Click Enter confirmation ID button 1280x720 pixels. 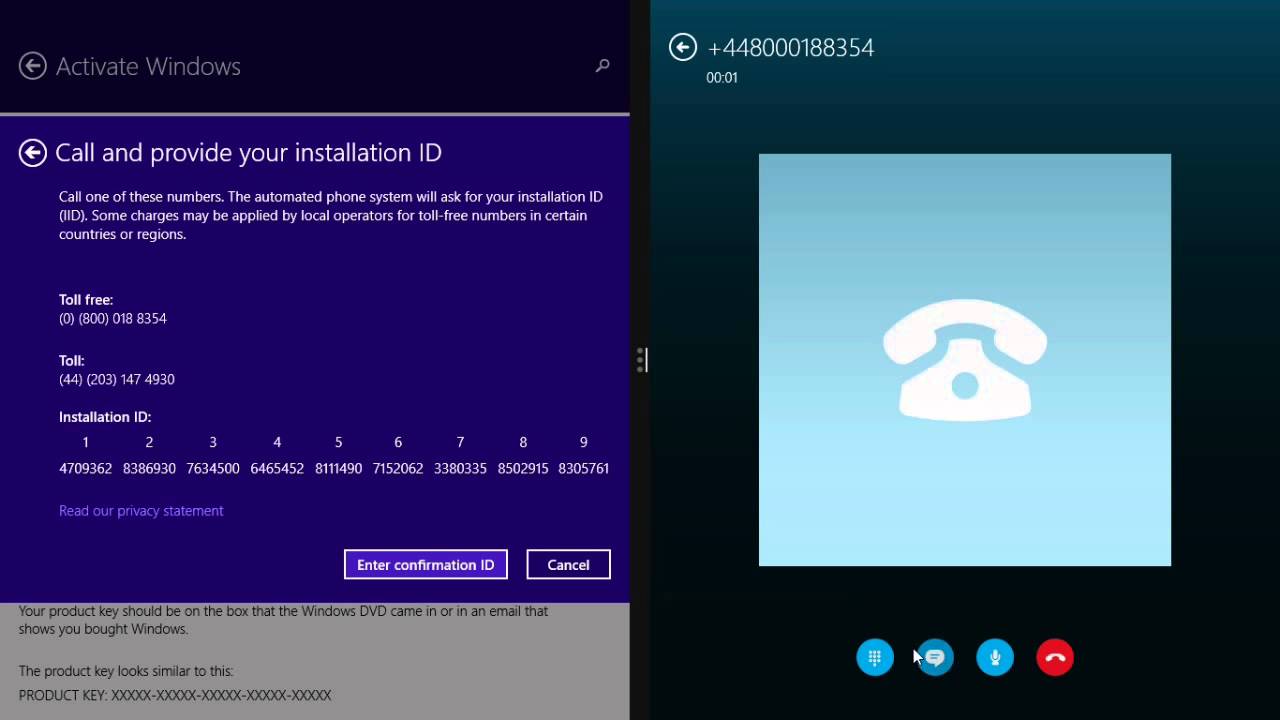[426, 564]
